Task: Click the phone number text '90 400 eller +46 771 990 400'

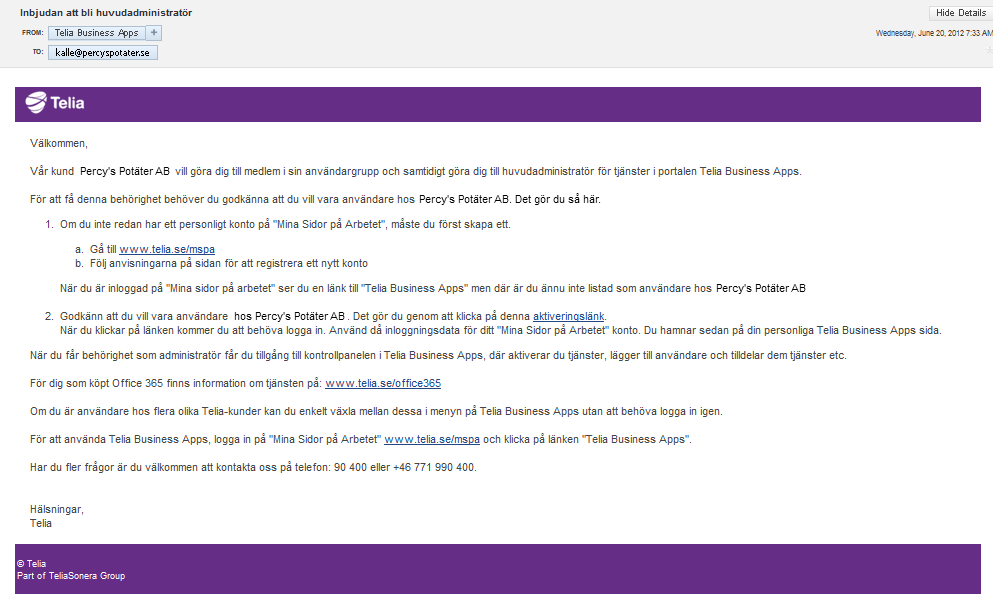Action: pos(404,467)
